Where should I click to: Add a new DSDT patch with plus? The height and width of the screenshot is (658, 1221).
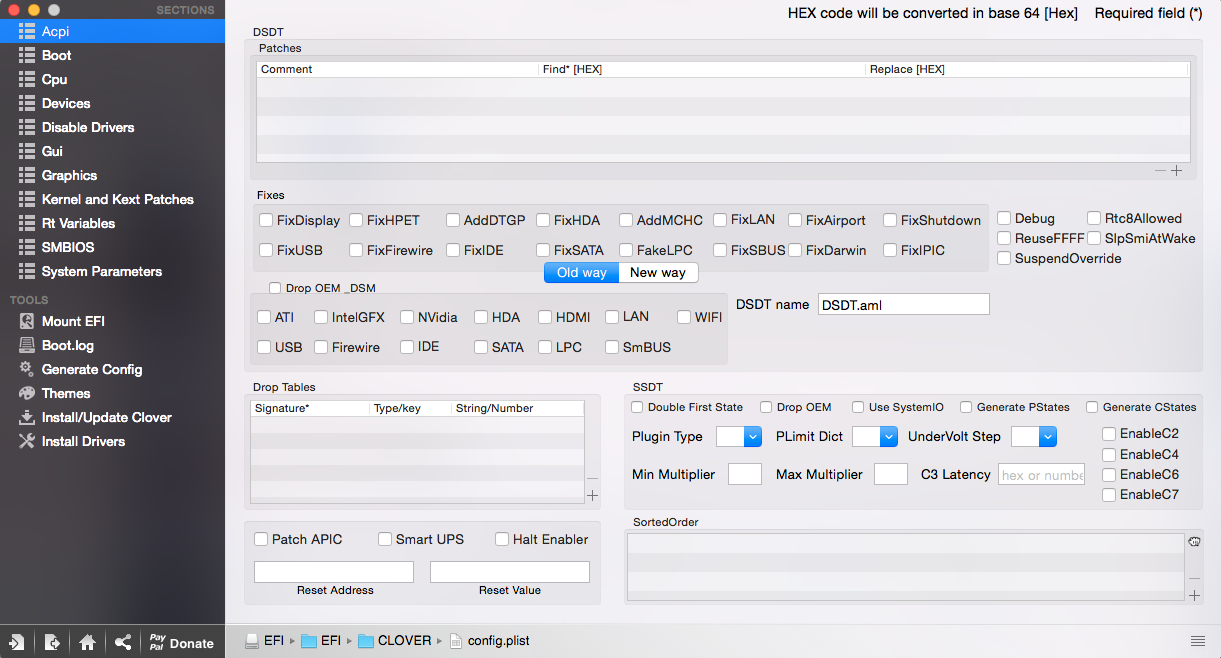coord(1177,171)
